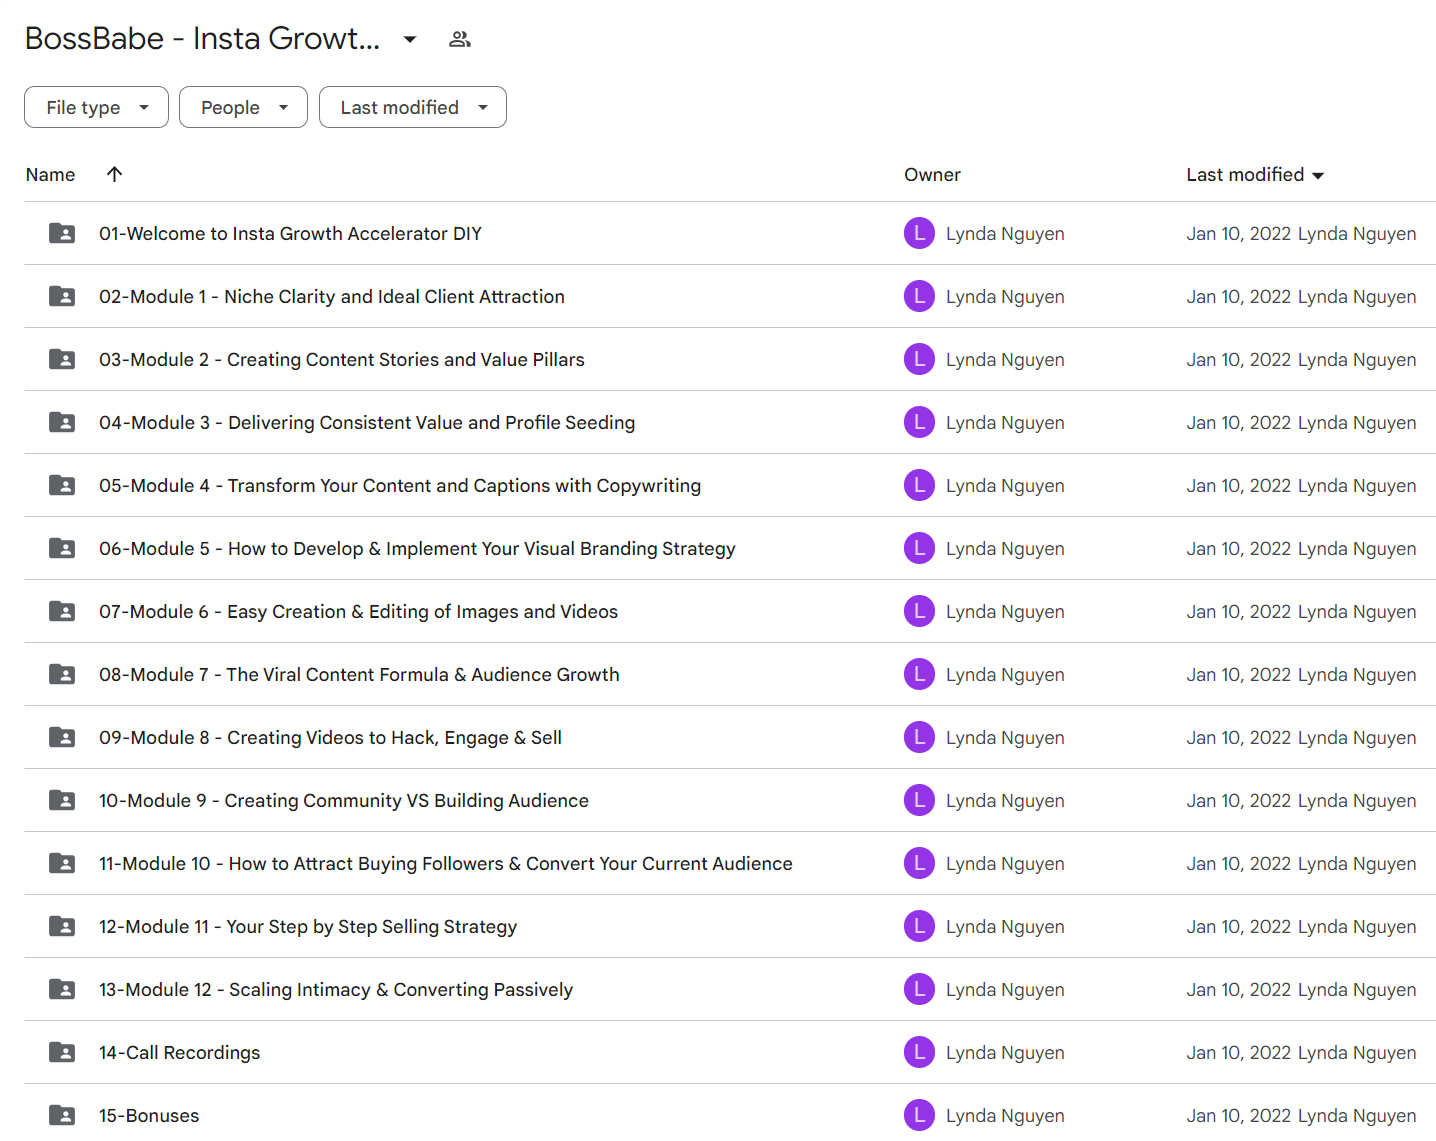Click folder icon of 04-Module 3 Delivering Consistent Value
This screenshot has height=1141, width=1436.
click(x=62, y=422)
